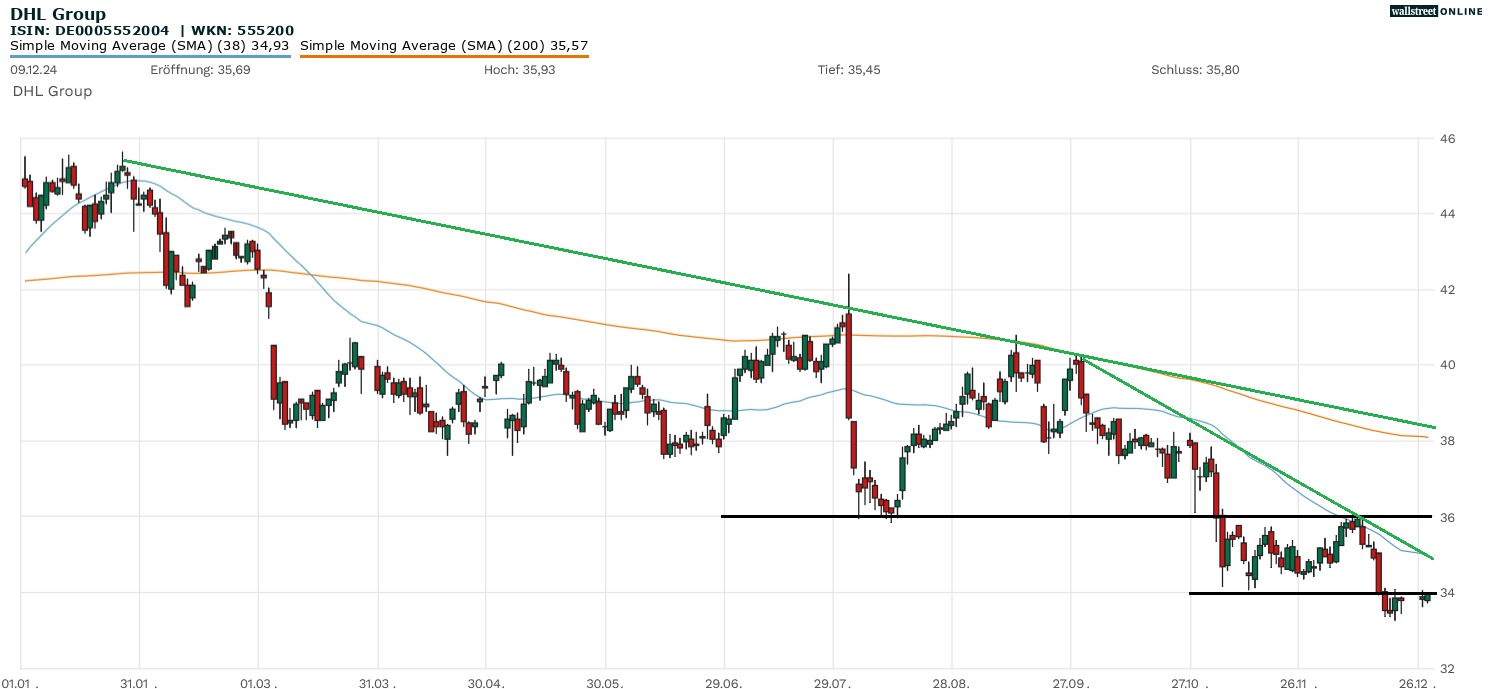Click the 46 price axis label
This screenshot has height=689, width=1490.
[x=1446, y=138]
